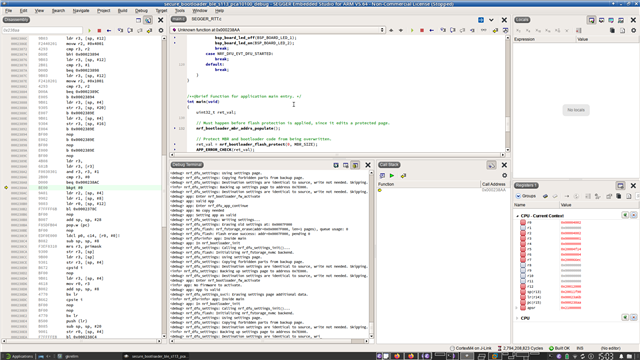
Task: Open the Project menu
Action: coord(103,11)
